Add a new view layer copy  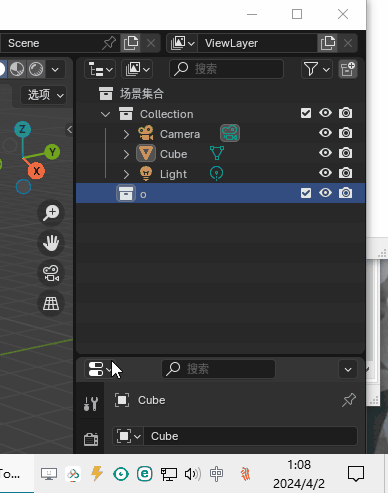[328, 43]
